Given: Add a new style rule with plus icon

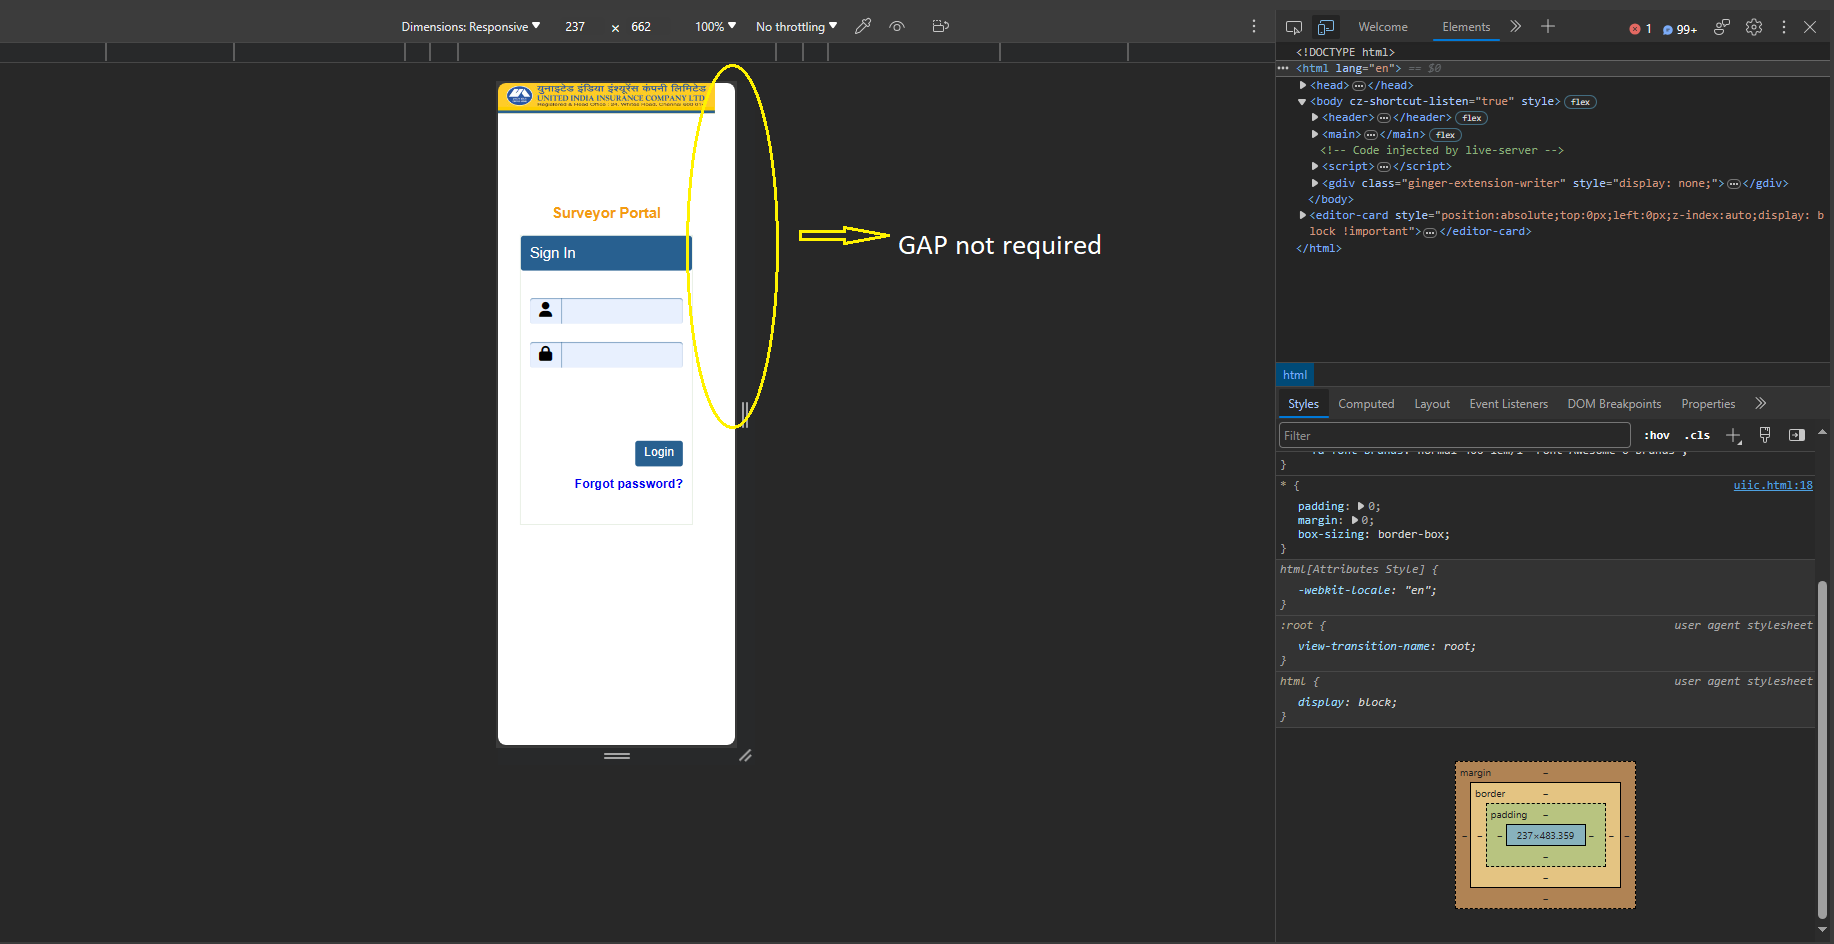Looking at the screenshot, I should coord(1734,435).
